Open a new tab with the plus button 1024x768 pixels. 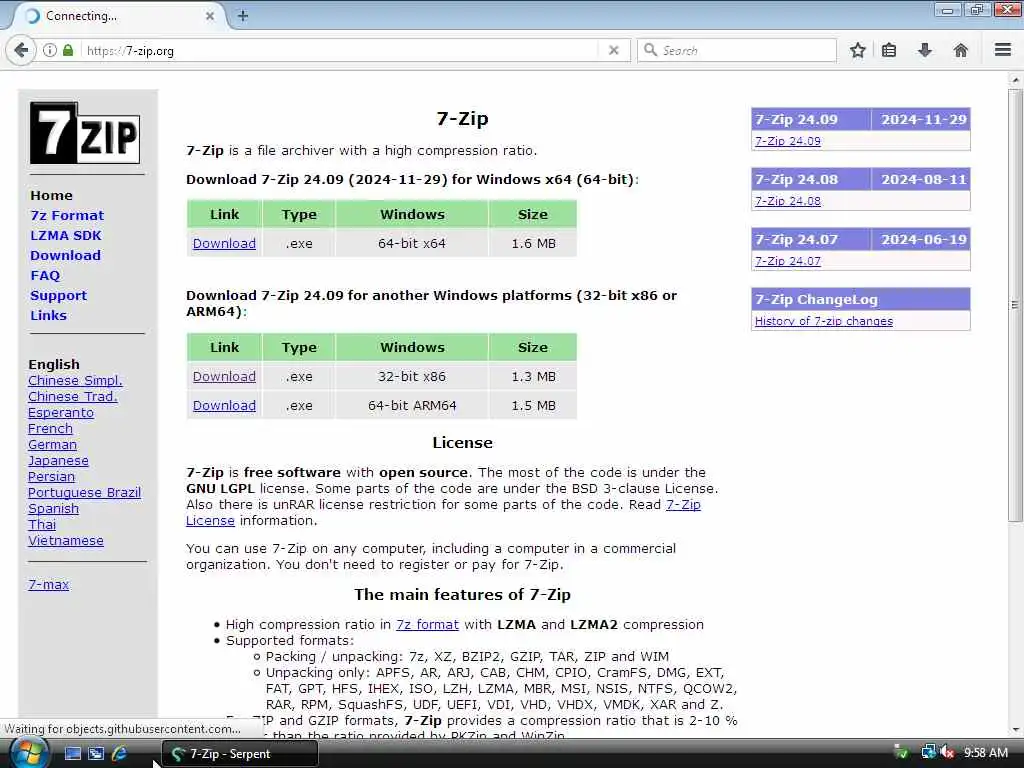coord(243,16)
